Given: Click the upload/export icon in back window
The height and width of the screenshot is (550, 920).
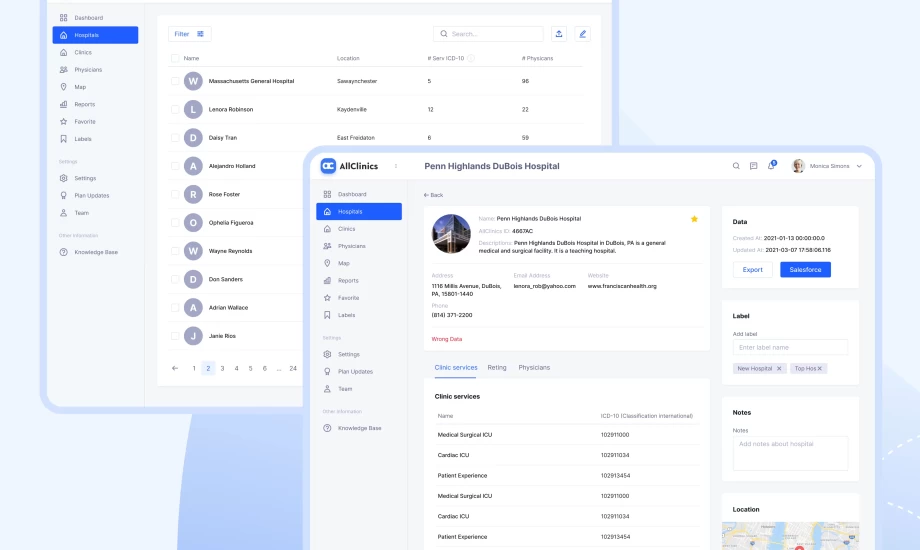Looking at the screenshot, I should [x=559, y=34].
